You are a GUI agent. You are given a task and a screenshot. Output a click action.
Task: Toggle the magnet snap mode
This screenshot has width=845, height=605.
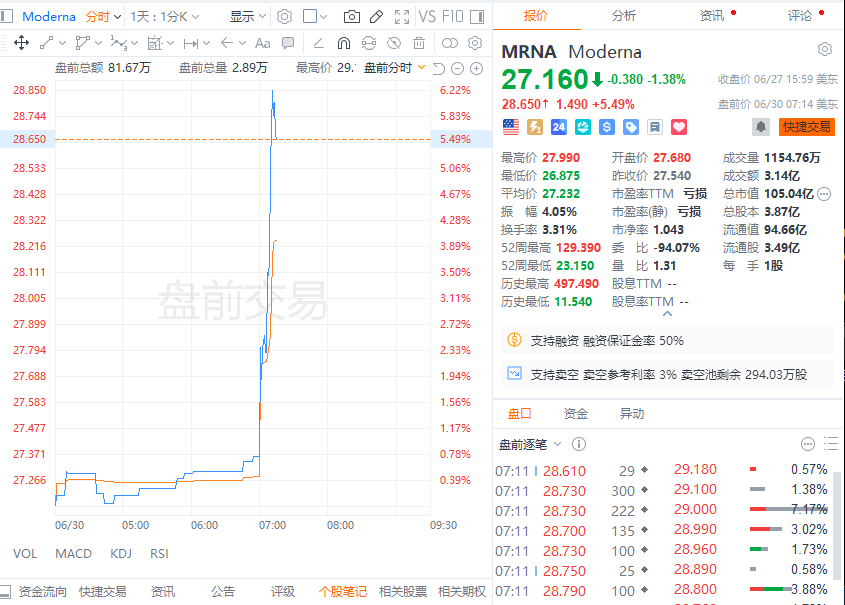pos(344,43)
